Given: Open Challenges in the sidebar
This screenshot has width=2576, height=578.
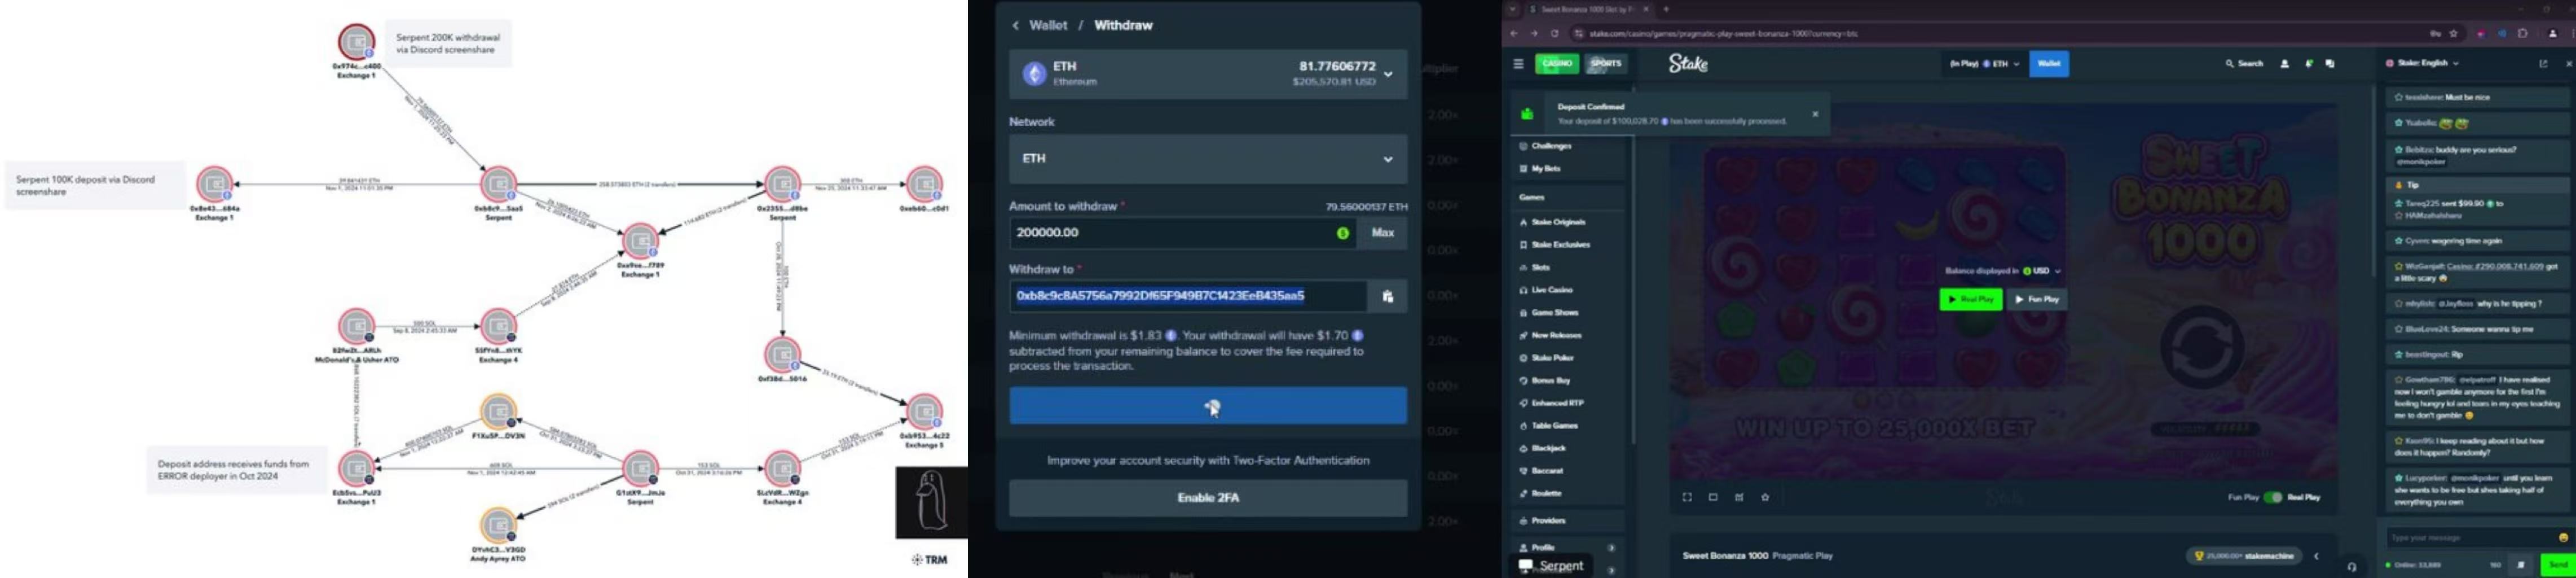Looking at the screenshot, I should point(1567,146).
